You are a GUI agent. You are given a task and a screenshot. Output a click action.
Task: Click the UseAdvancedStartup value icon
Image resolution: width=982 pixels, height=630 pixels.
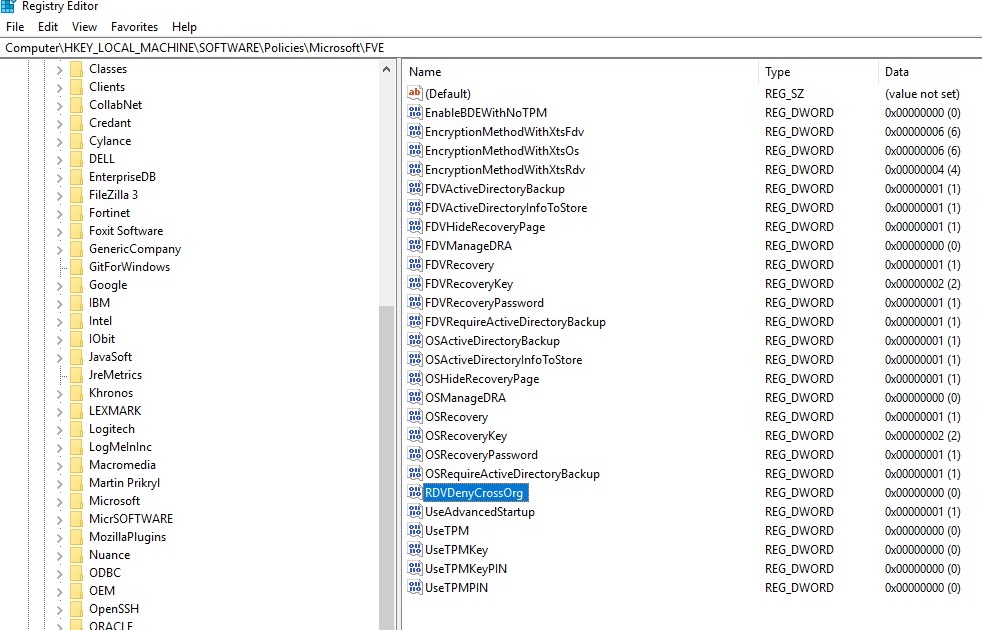[x=414, y=511]
